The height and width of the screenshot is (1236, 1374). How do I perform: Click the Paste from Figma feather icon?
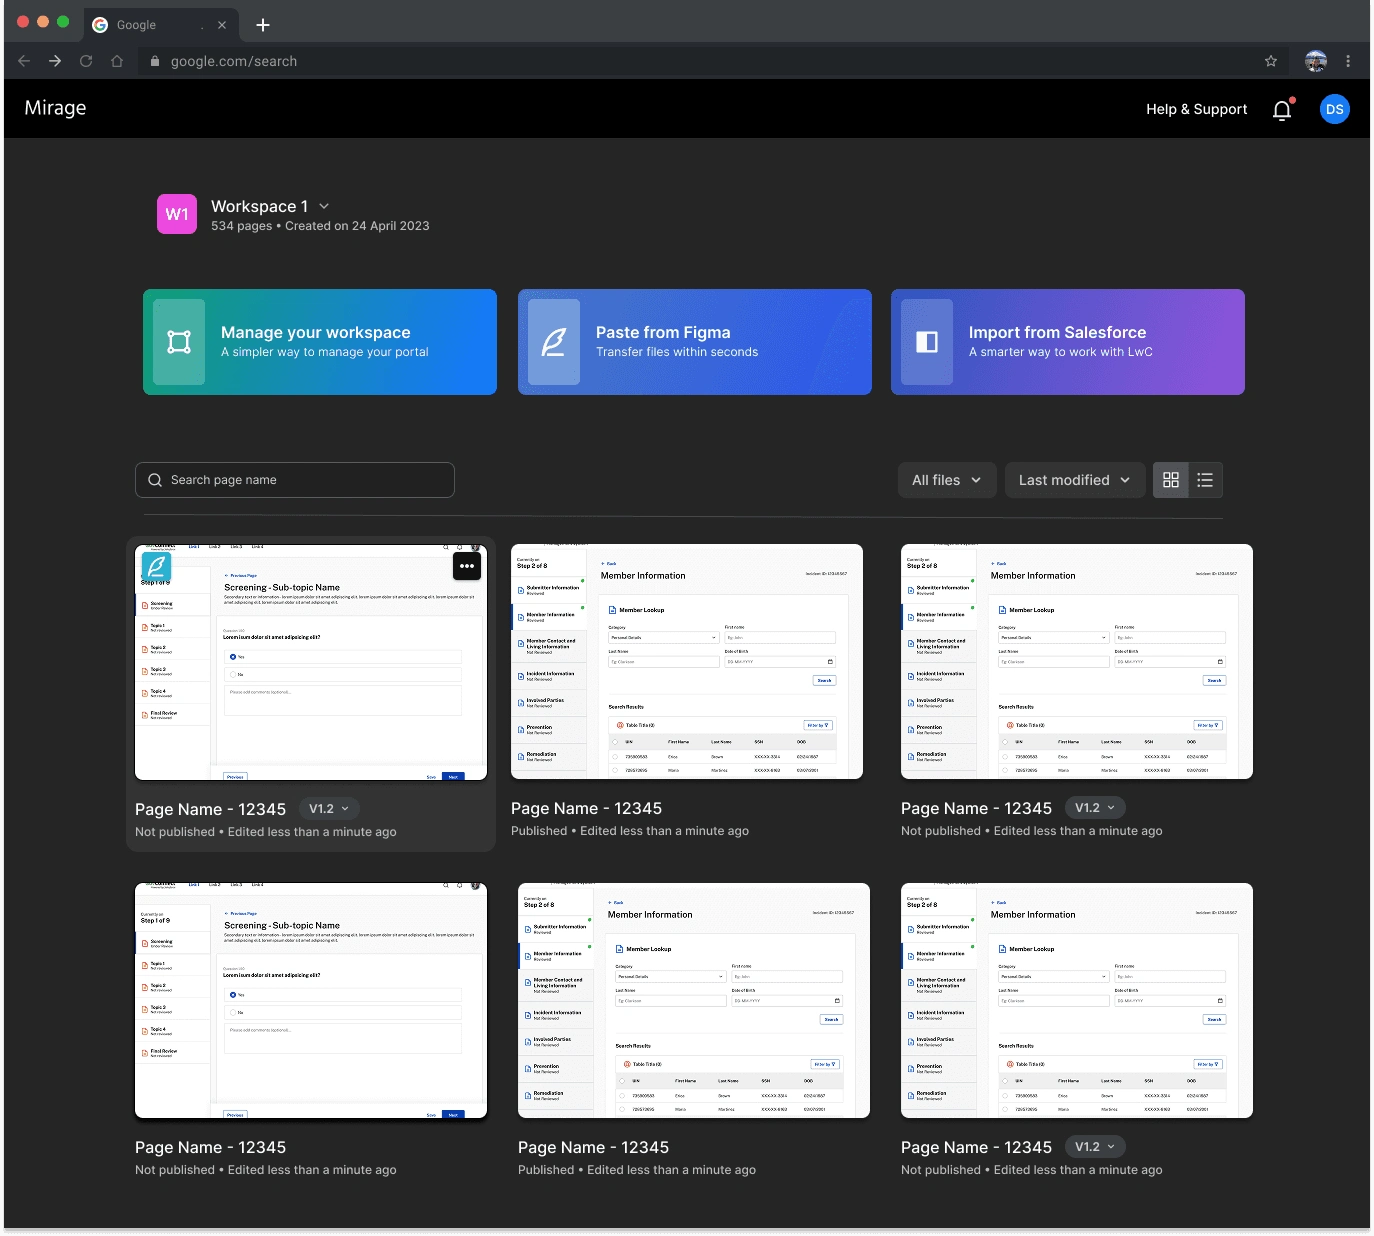(554, 342)
